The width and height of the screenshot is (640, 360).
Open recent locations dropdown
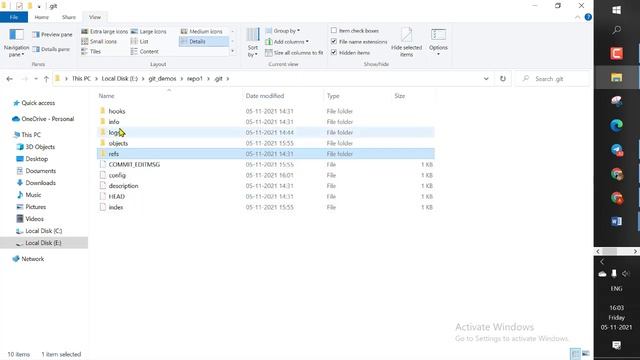(36, 79)
